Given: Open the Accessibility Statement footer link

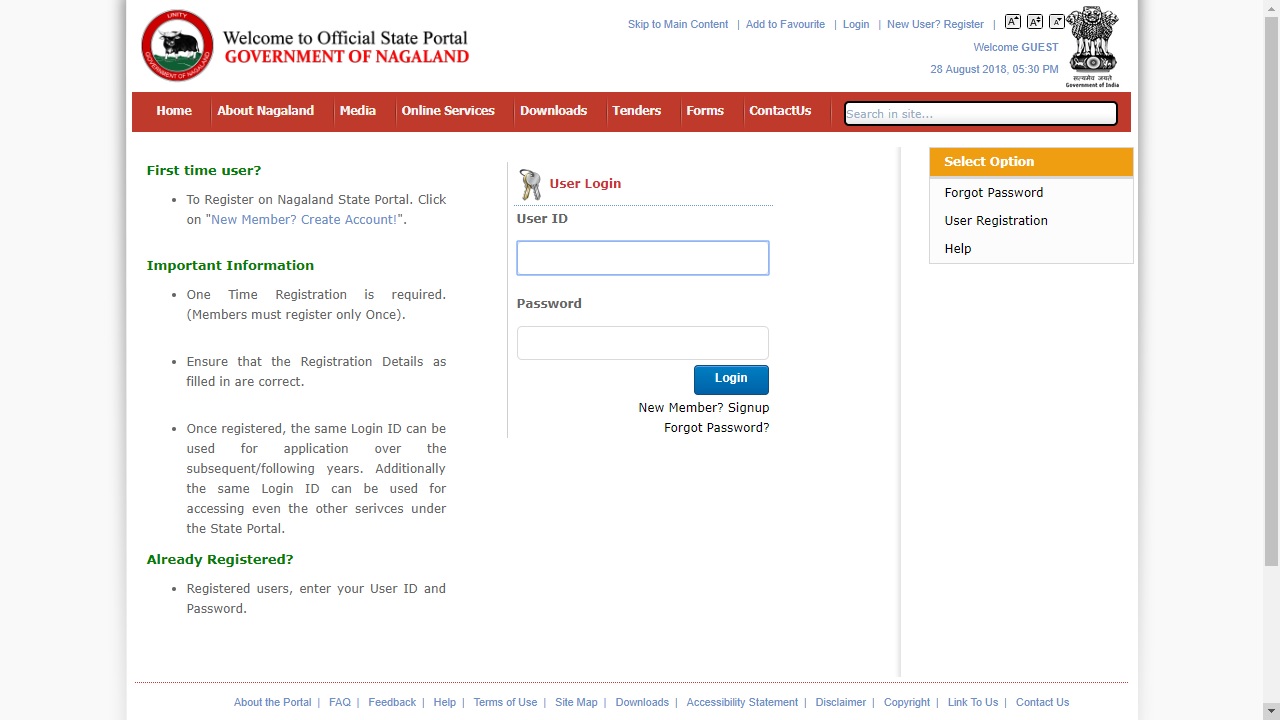Looking at the screenshot, I should 741,702.
